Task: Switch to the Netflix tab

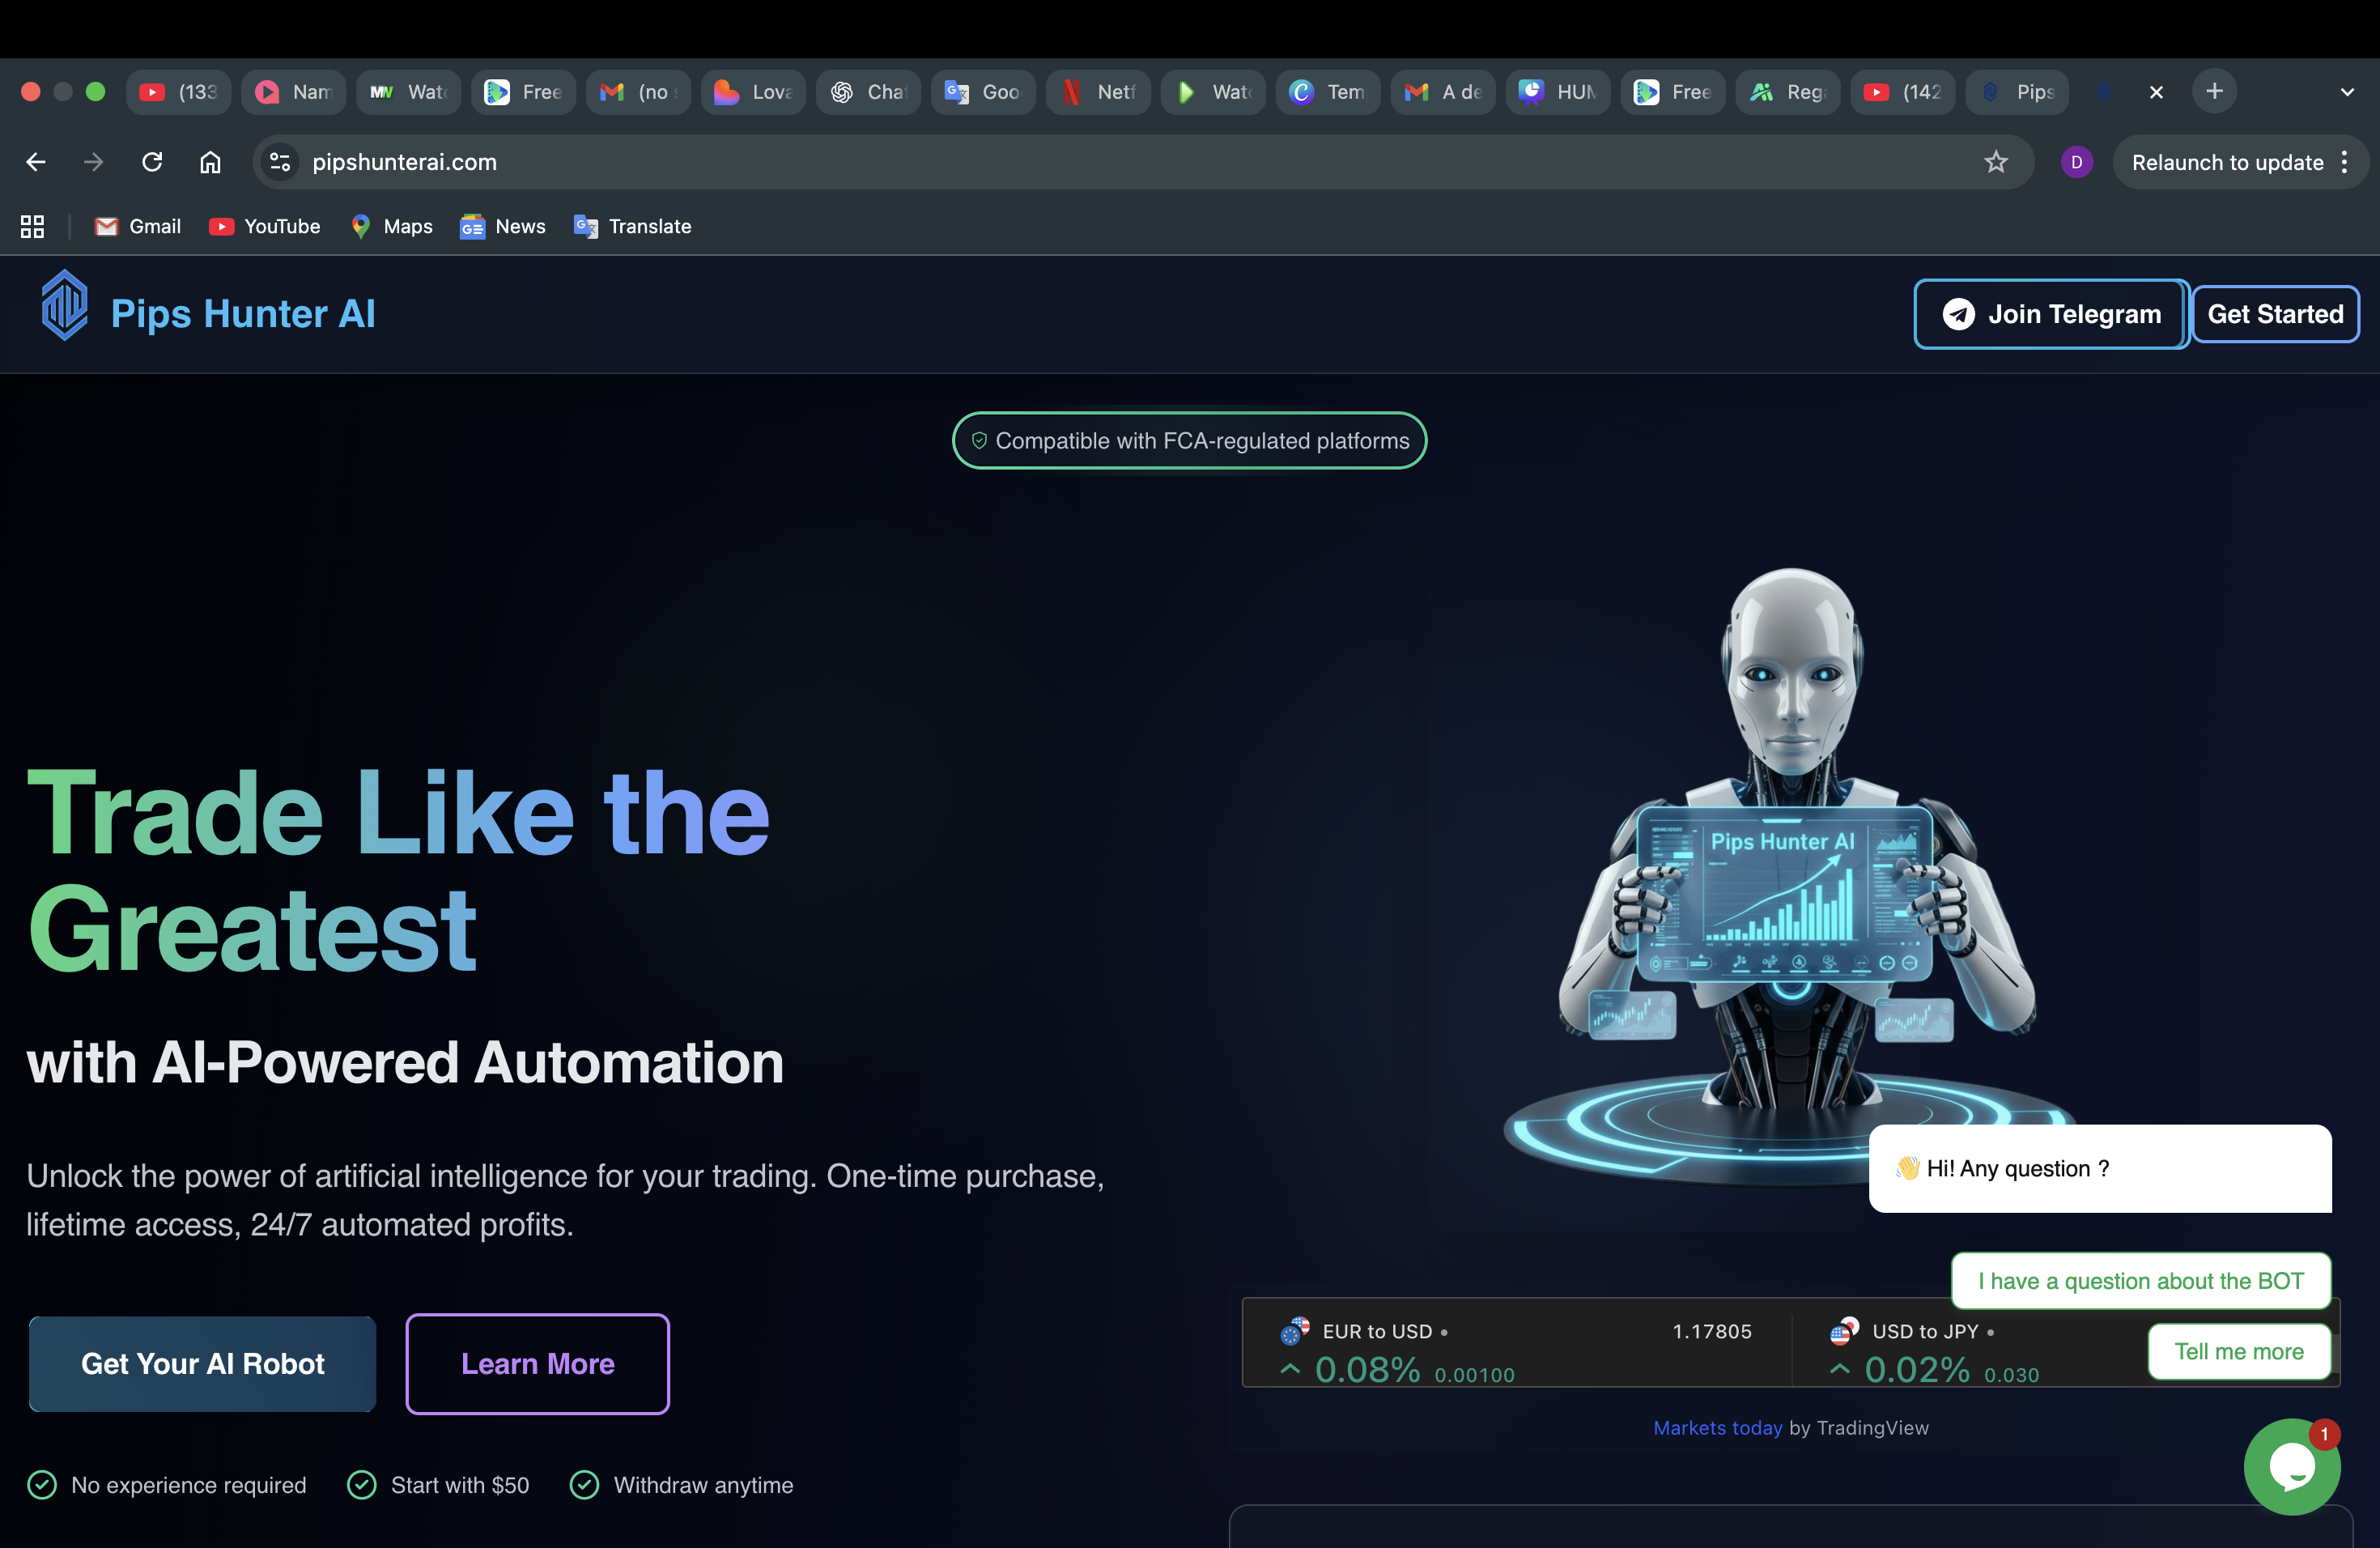Action: point(1098,91)
